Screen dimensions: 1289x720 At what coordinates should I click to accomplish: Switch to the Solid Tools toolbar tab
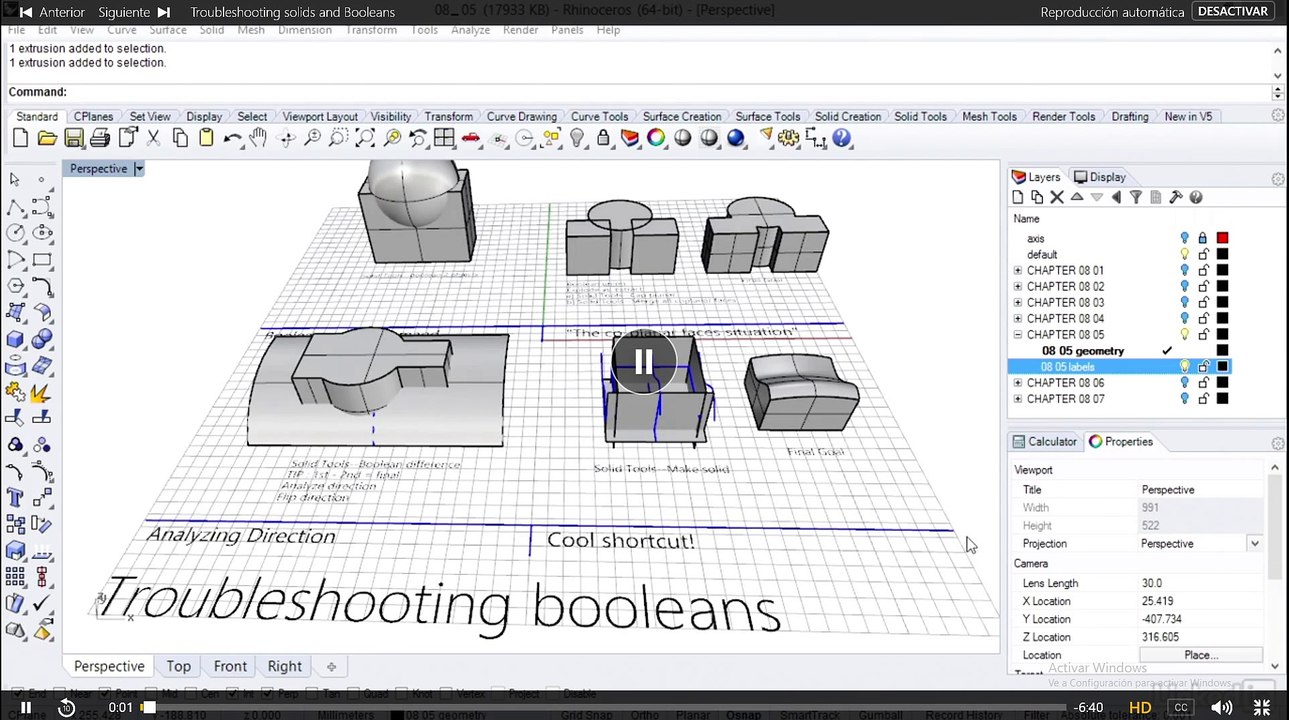tap(920, 117)
